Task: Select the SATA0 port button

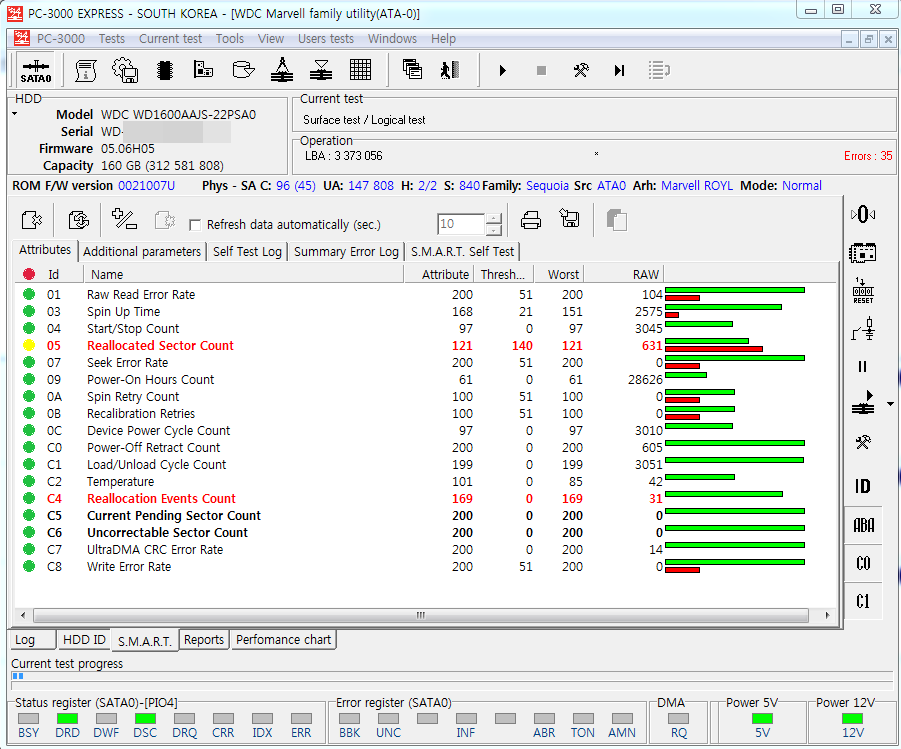Action: pyautogui.click(x=36, y=70)
